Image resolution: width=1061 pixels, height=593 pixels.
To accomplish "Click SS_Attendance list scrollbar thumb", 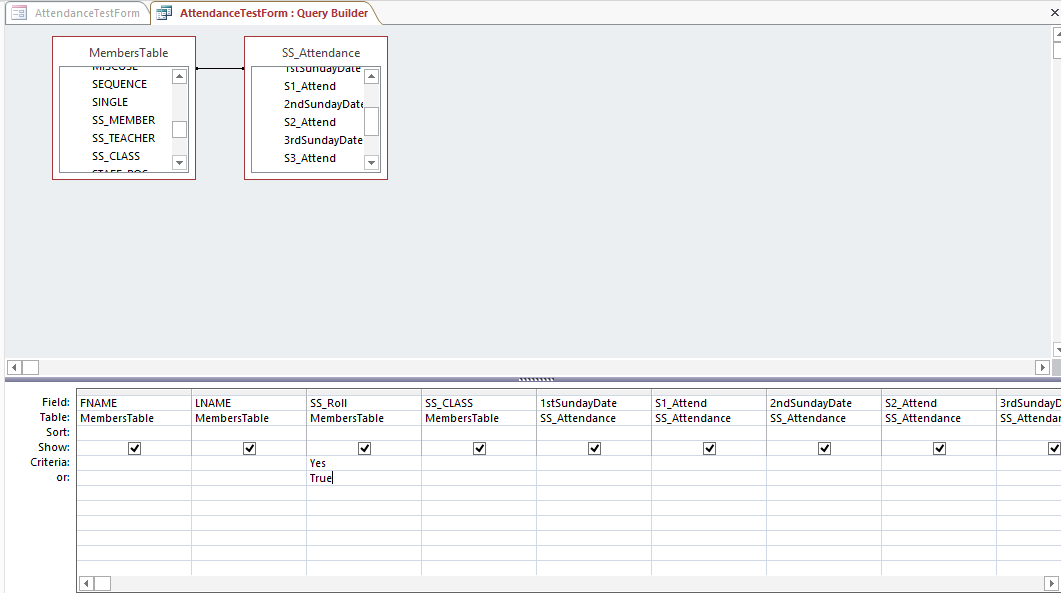I will tap(371, 122).
